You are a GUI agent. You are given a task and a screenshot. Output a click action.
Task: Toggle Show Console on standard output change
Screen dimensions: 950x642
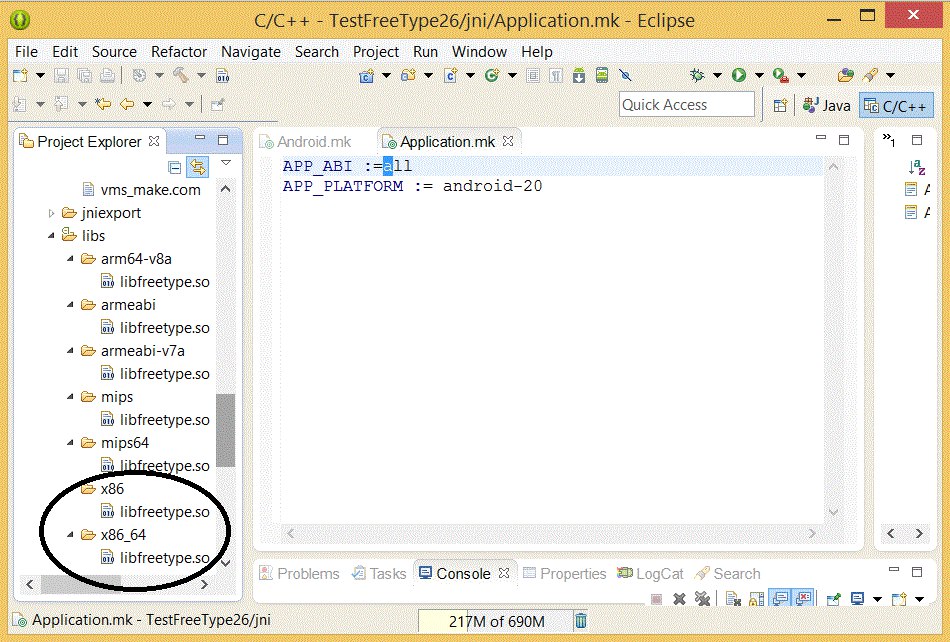[781, 599]
